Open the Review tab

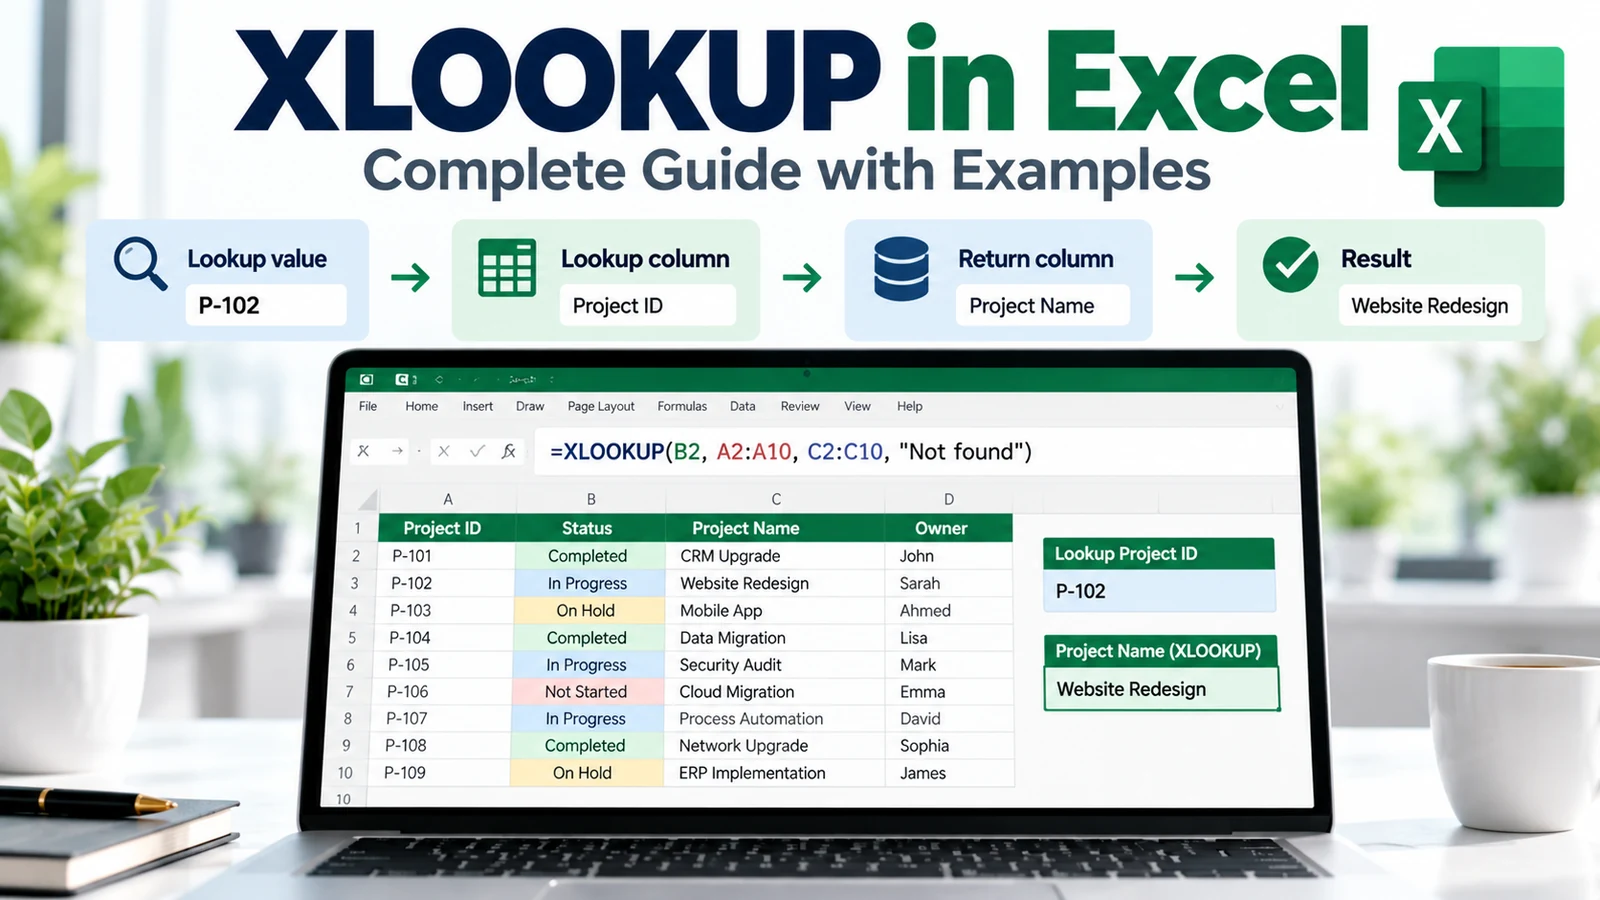(800, 406)
